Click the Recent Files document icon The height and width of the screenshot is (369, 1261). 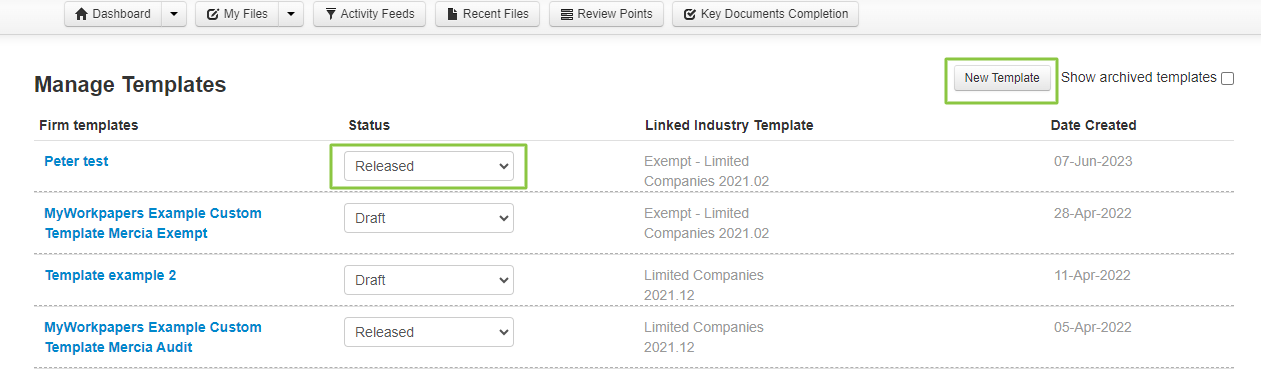(452, 14)
